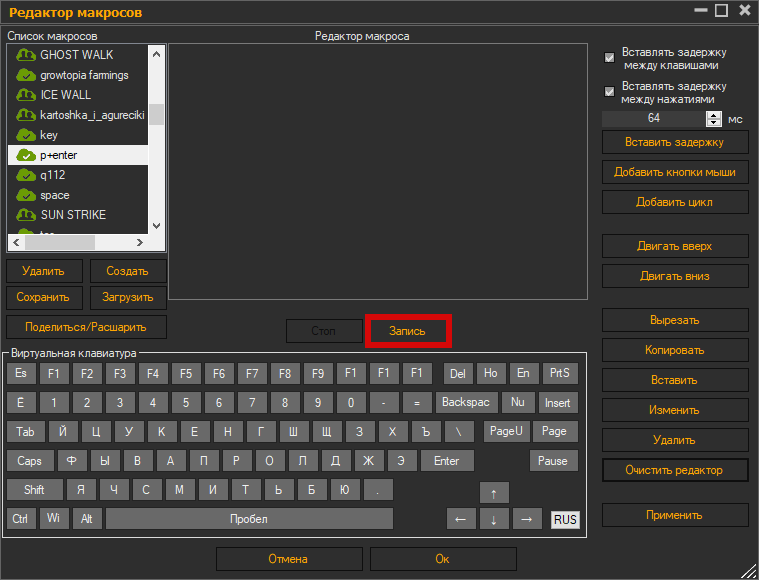Click Добавить цикл button
Viewport: 759px width, 580px height.
pos(675,202)
